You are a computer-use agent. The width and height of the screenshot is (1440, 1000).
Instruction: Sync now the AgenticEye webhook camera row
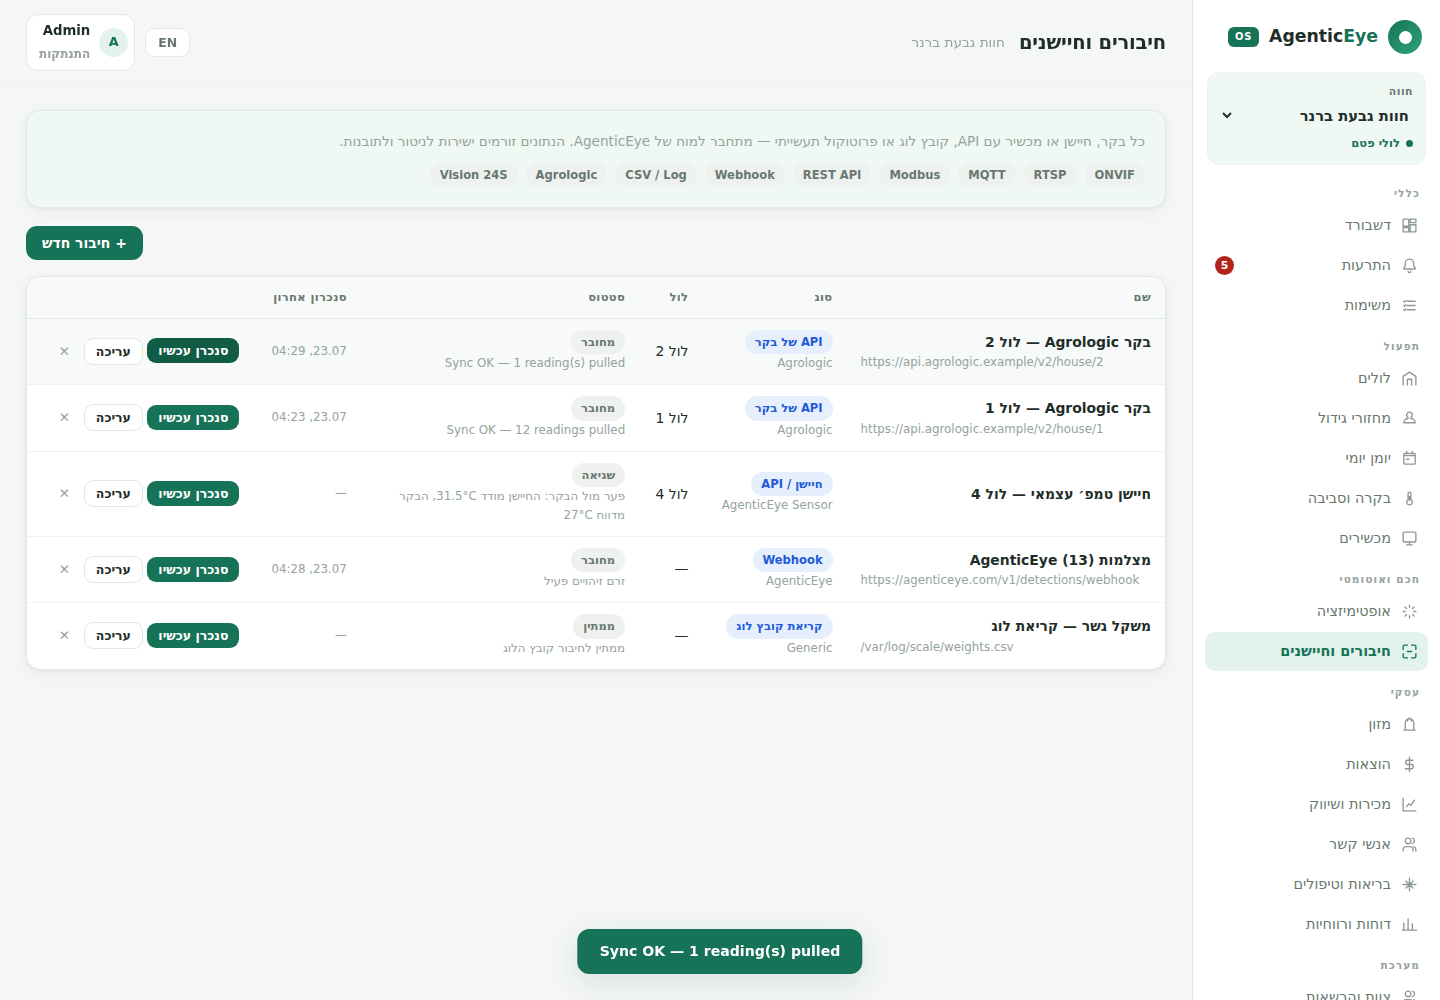(x=193, y=570)
